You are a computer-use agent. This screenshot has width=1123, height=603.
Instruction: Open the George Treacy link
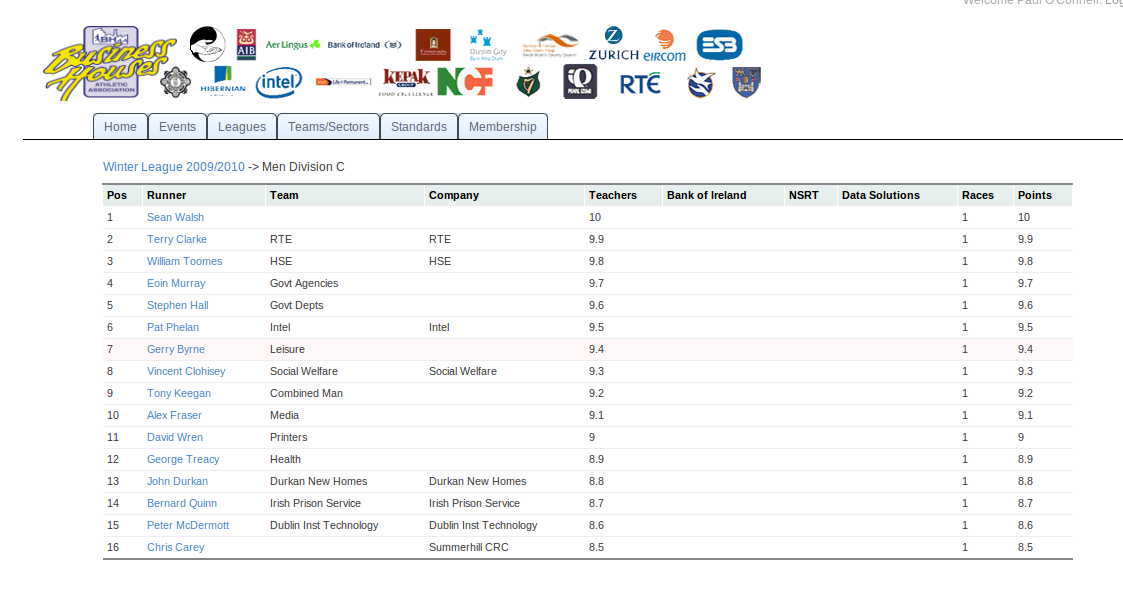[x=183, y=459]
